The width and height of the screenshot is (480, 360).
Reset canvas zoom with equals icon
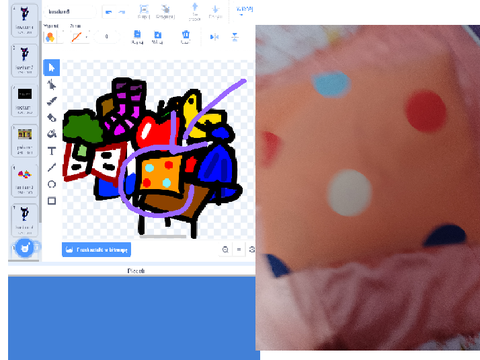point(239,249)
